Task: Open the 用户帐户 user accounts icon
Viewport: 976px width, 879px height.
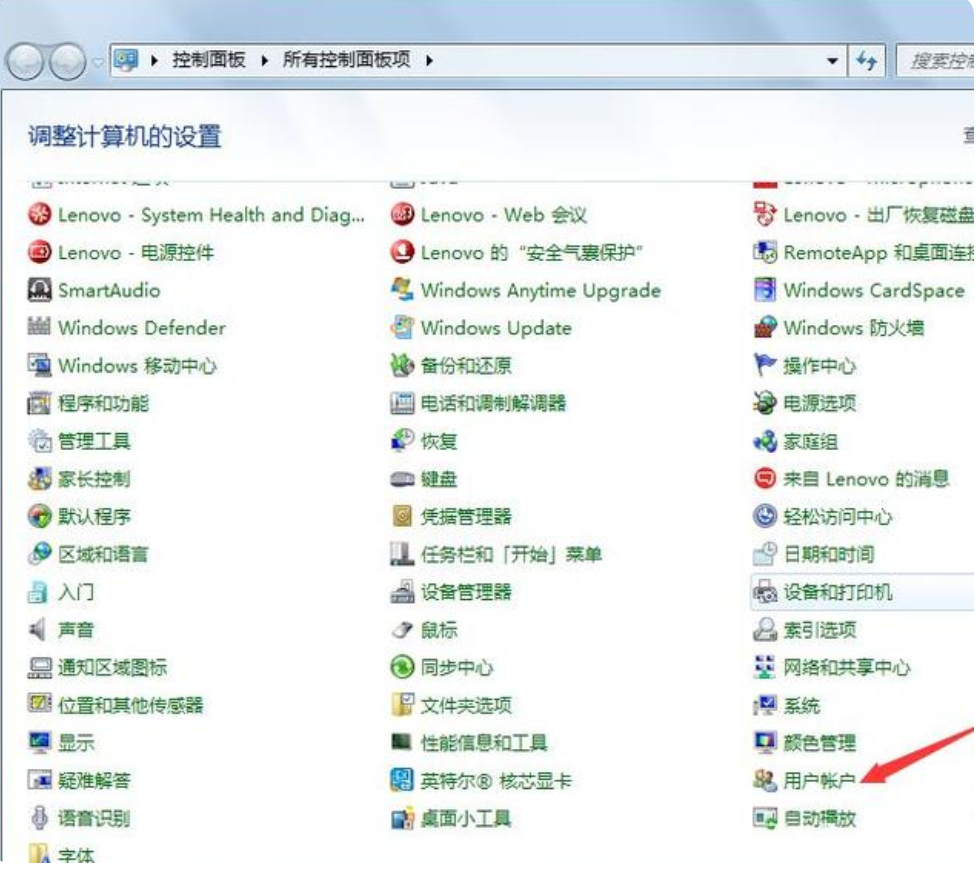Action: [x=765, y=781]
